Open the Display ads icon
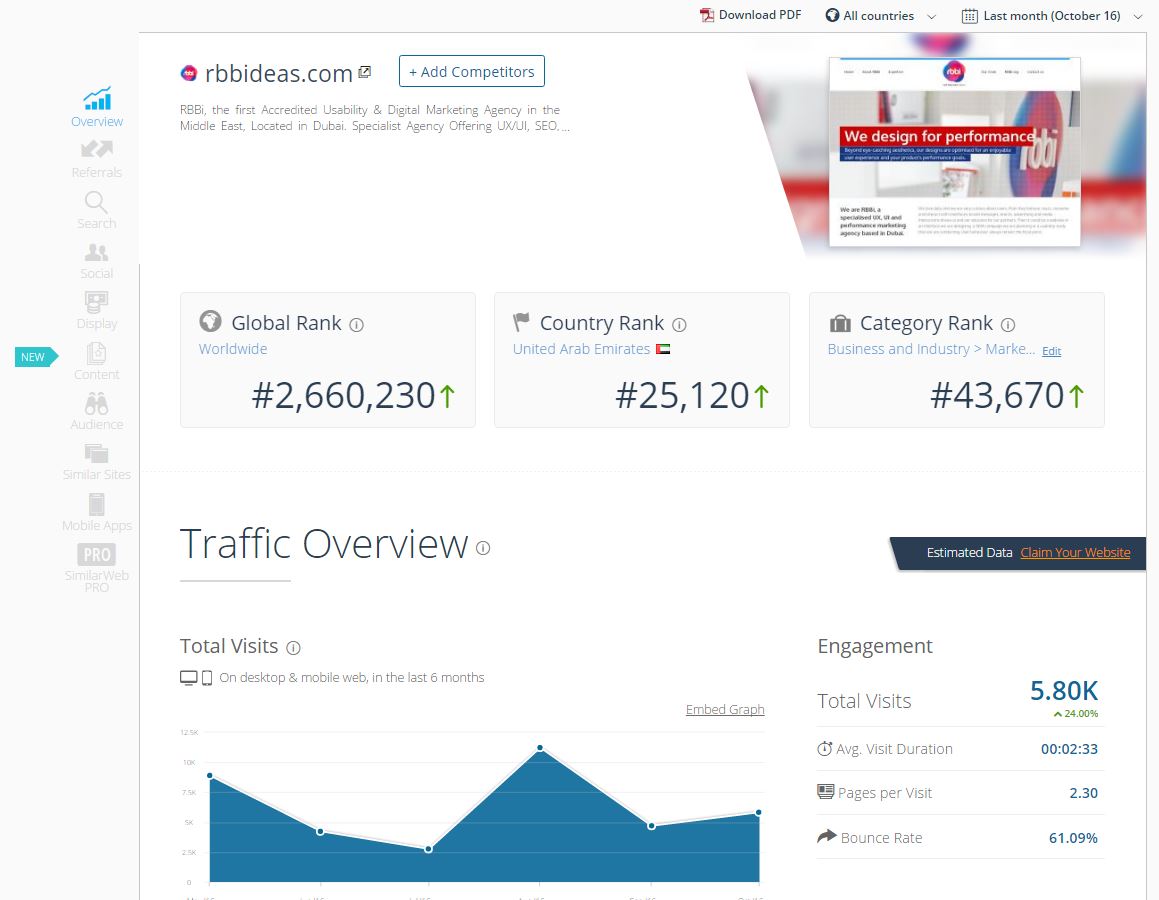 [x=96, y=301]
